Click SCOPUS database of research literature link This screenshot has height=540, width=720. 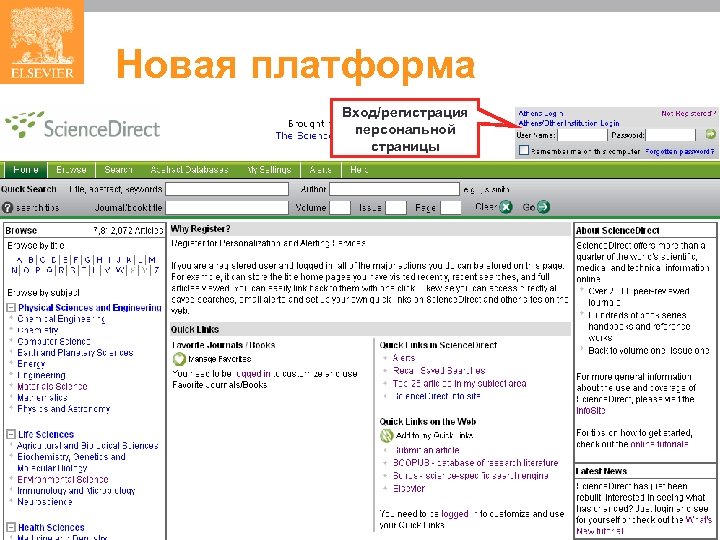pos(476,463)
